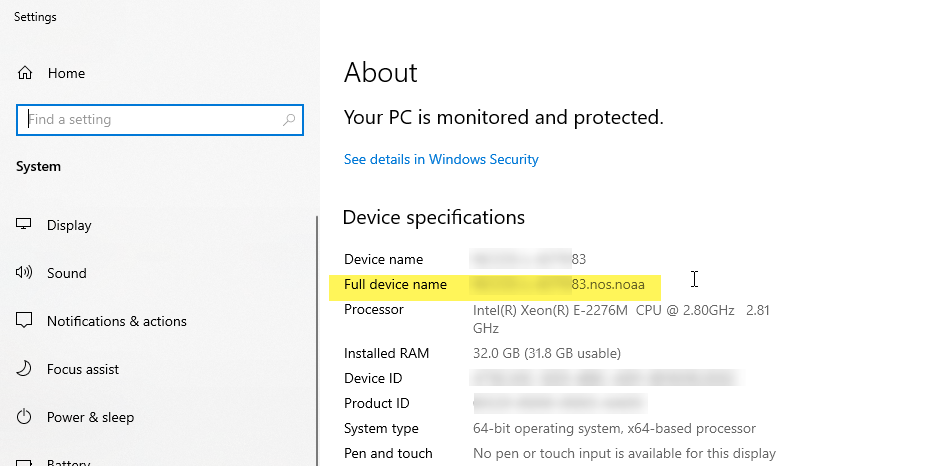Open See details in Windows Security
938x466 pixels.
441,159
